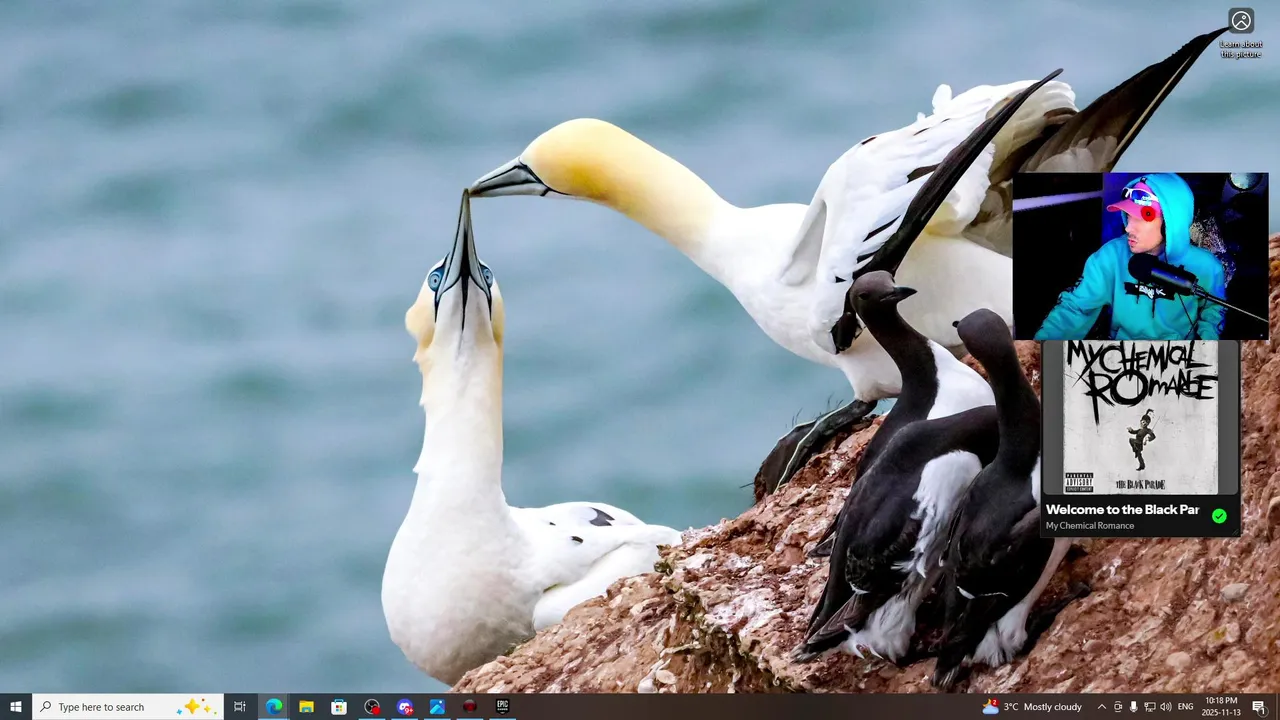Open File Explorer from the taskbar
The width and height of the screenshot is (1280, 720).
(x=306, y=707)
